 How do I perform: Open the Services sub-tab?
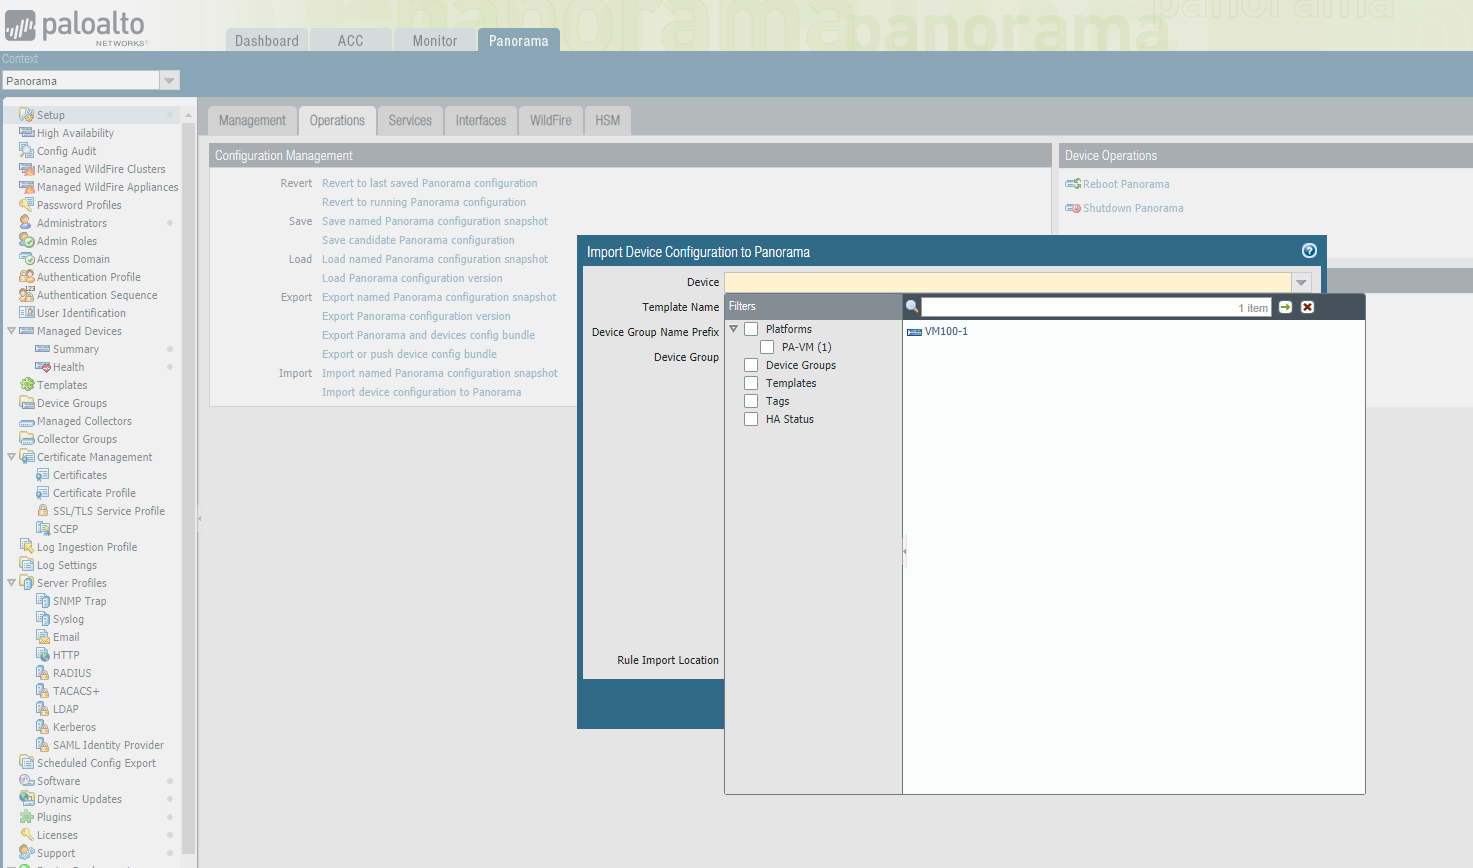pos(410,120)
